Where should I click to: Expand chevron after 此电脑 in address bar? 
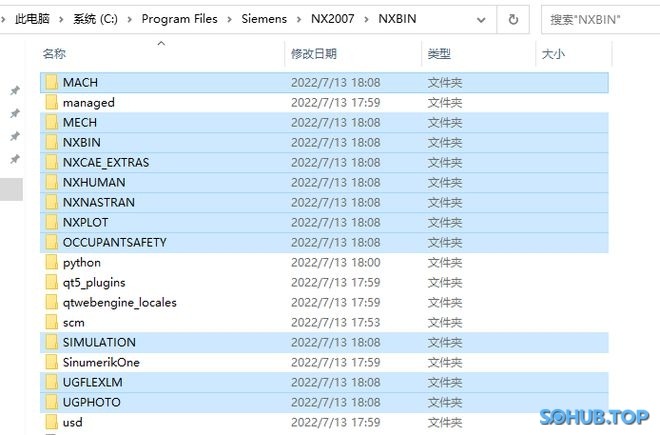tap(61, 19)
